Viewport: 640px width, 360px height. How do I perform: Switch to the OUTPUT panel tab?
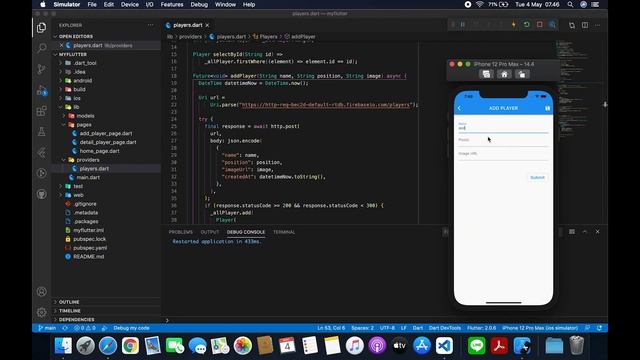coord(210,232)
